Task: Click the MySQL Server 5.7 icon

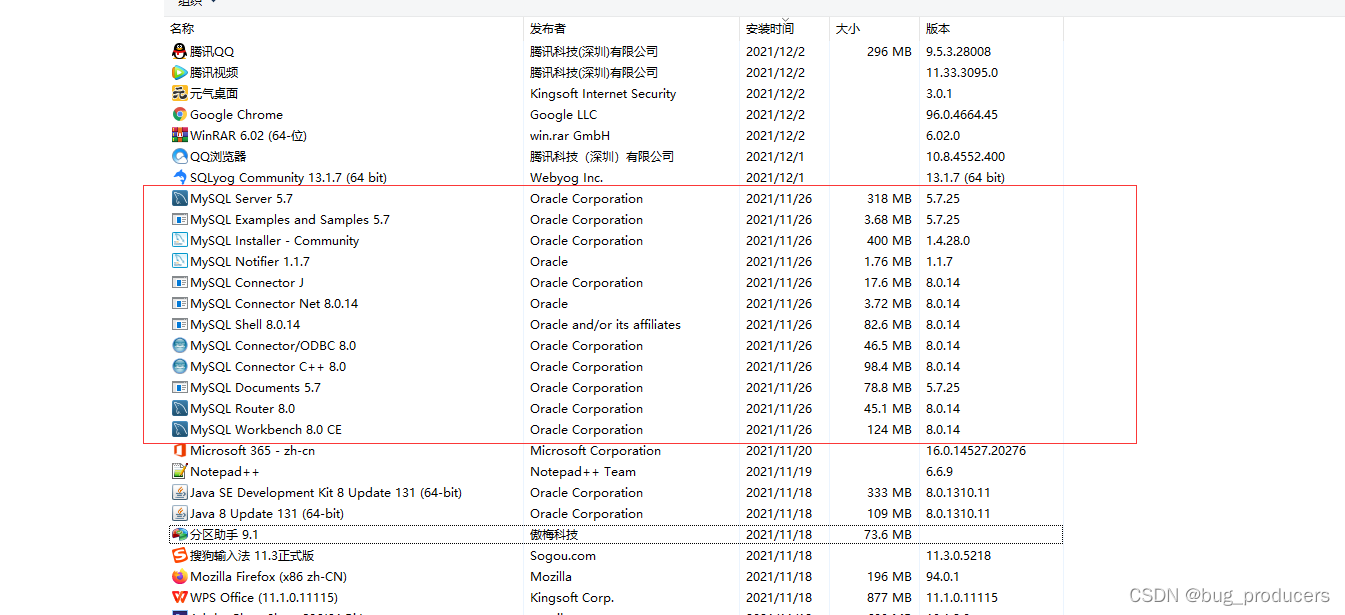Action: 179,198
